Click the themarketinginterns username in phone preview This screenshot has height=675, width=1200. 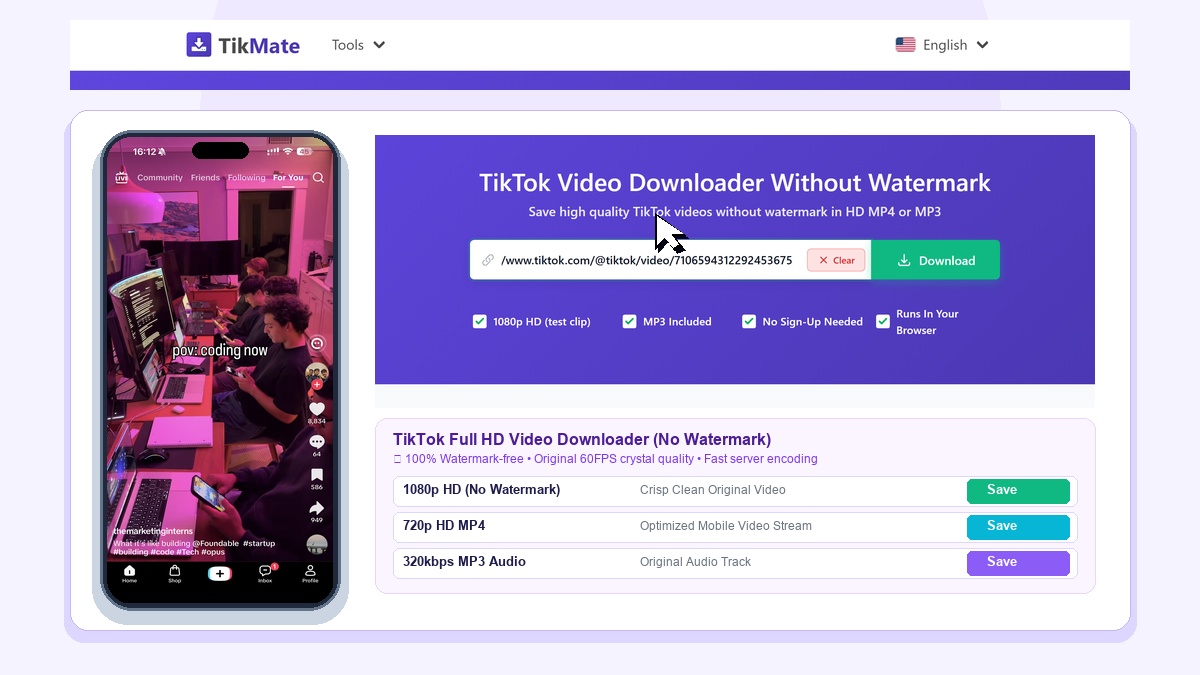(153, 531)
